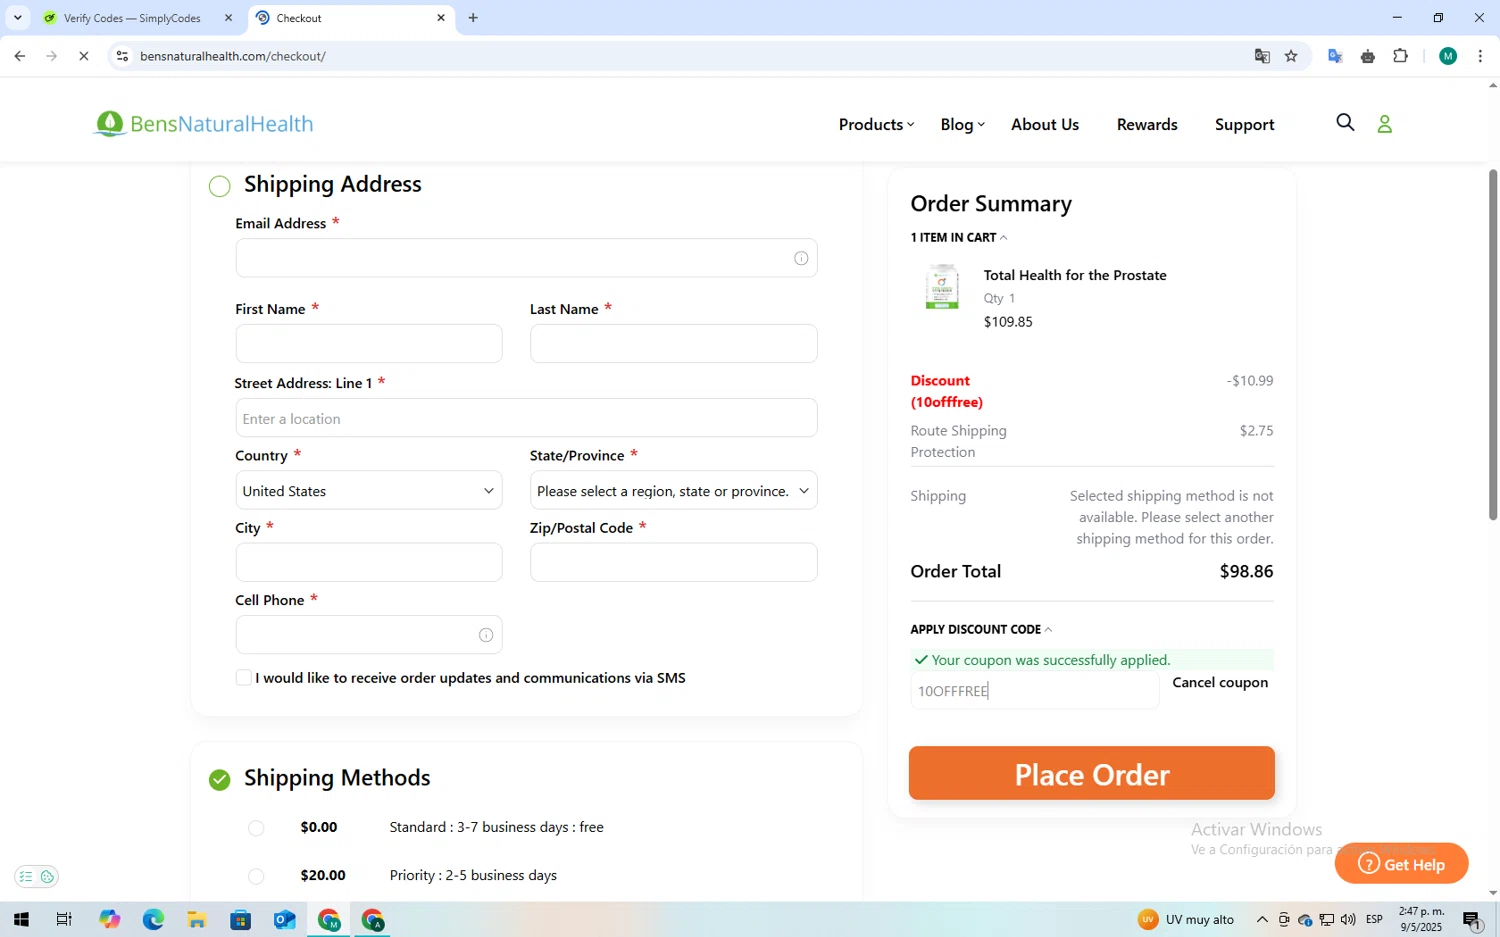
Task: Switch to the Checkout tab
Action: [350, 18]
